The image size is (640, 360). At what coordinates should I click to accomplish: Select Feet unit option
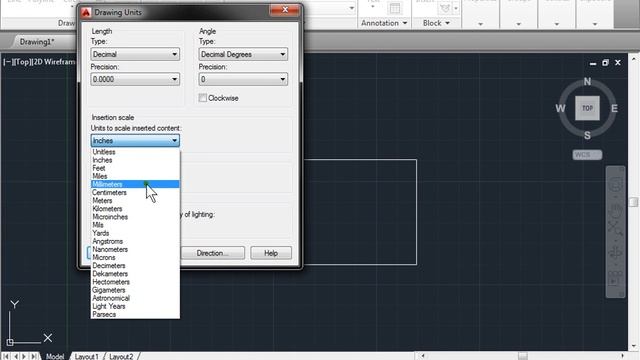point(135,168)
